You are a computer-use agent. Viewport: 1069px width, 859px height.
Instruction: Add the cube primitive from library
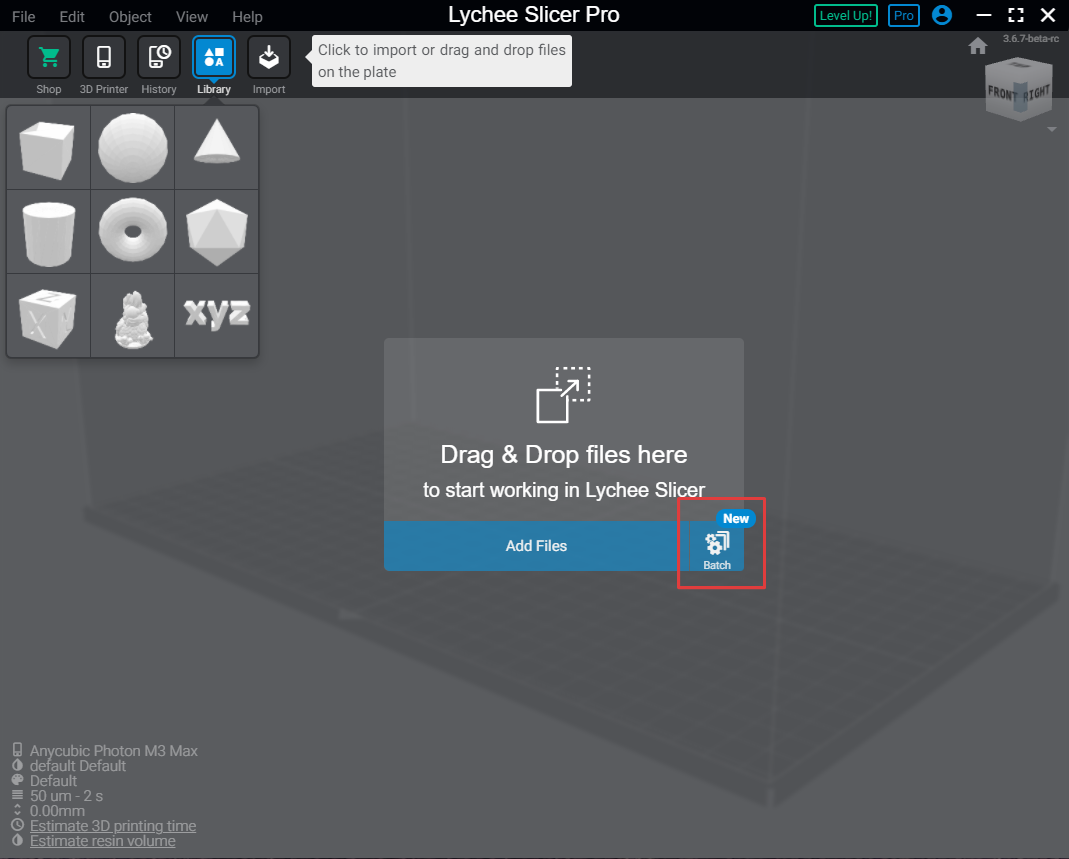48,148
